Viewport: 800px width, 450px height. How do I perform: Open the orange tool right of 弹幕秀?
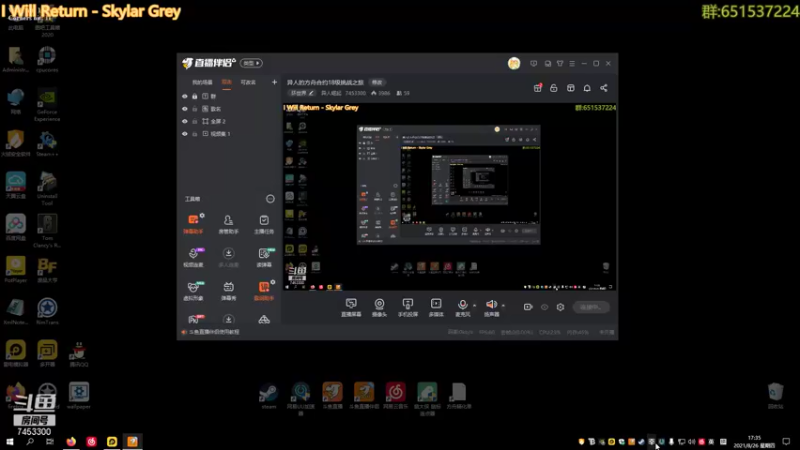[264, 290]
